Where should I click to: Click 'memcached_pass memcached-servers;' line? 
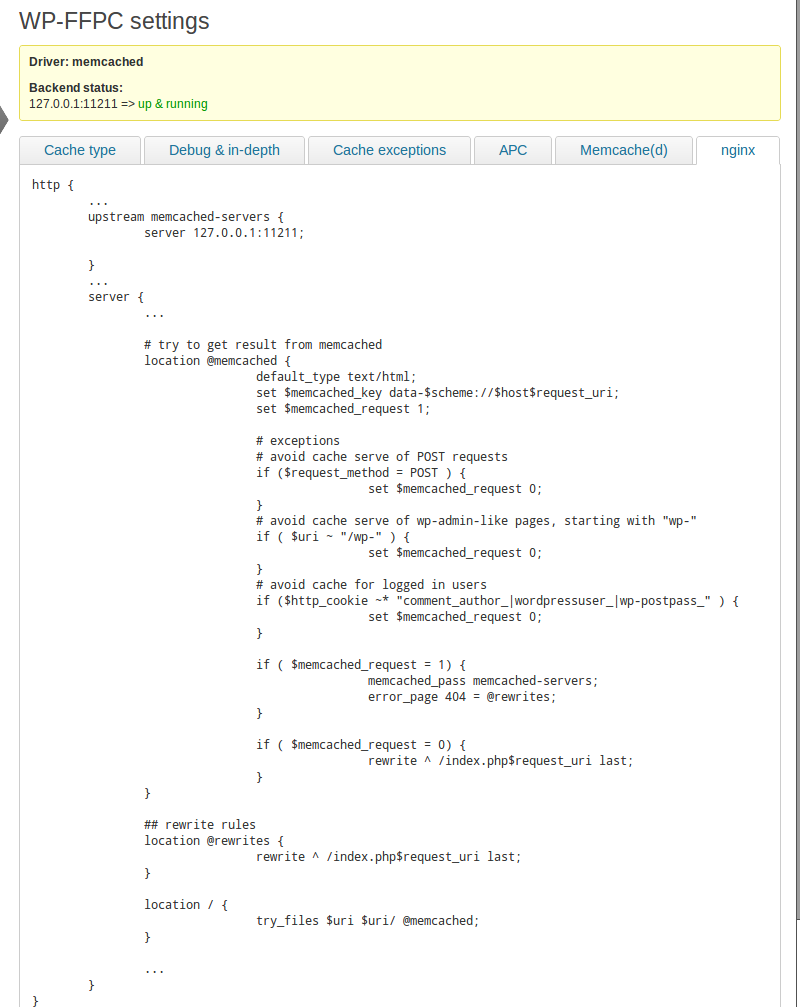point(483,681)
